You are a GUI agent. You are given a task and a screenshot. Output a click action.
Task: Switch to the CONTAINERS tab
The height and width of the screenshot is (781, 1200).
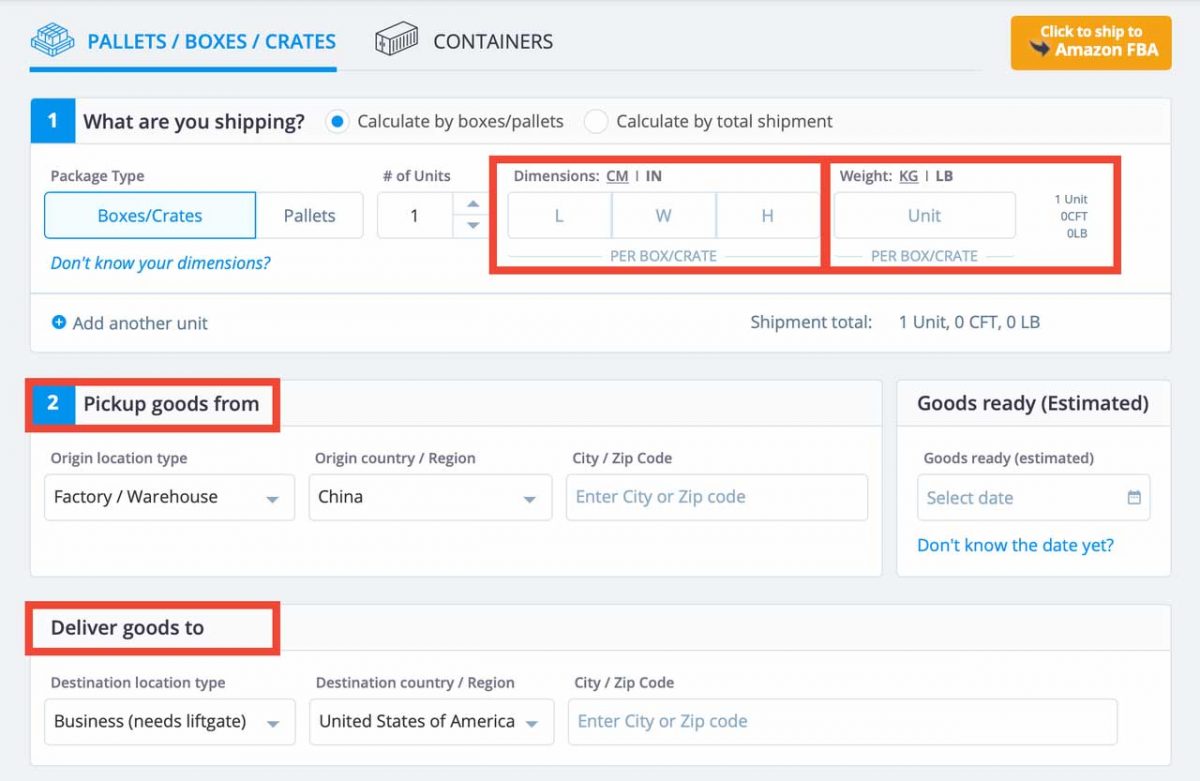tap(491, 41)
